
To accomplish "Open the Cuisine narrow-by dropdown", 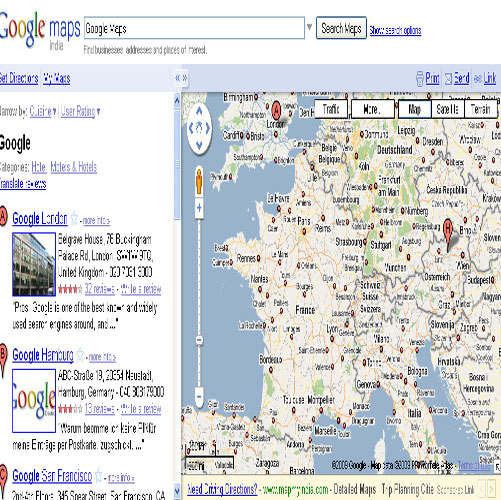I will (x=43, y=111).
